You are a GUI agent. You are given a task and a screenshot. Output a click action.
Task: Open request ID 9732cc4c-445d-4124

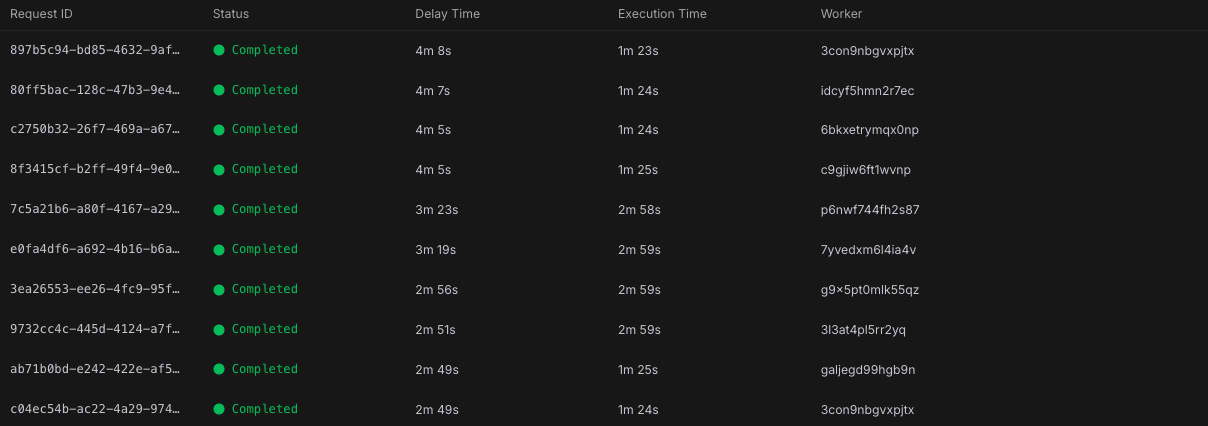click(95, 329)
